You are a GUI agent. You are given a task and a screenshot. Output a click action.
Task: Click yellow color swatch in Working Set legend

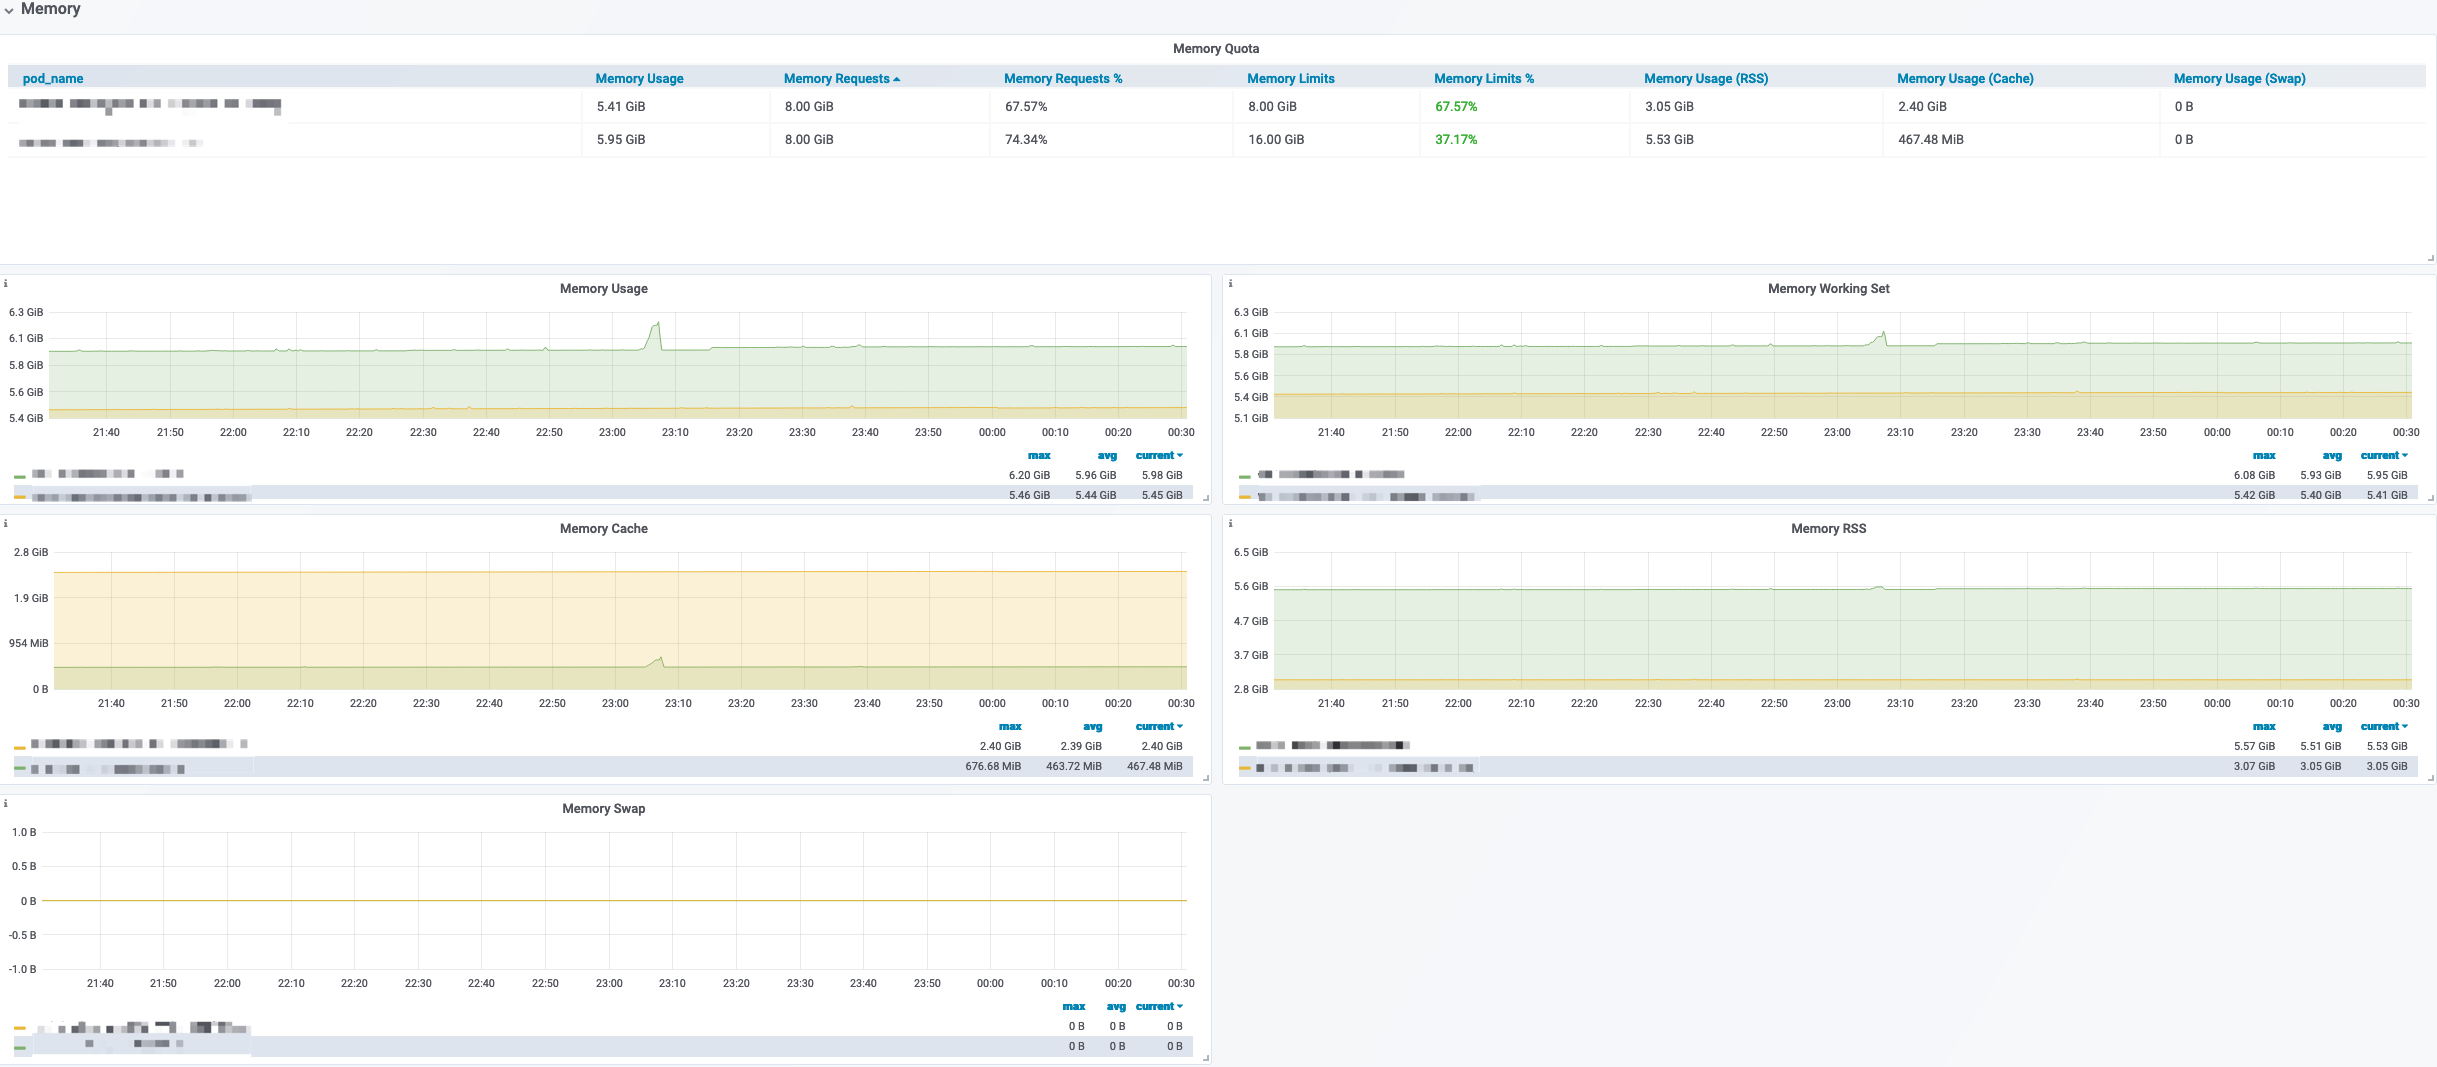click(1245, 497)
